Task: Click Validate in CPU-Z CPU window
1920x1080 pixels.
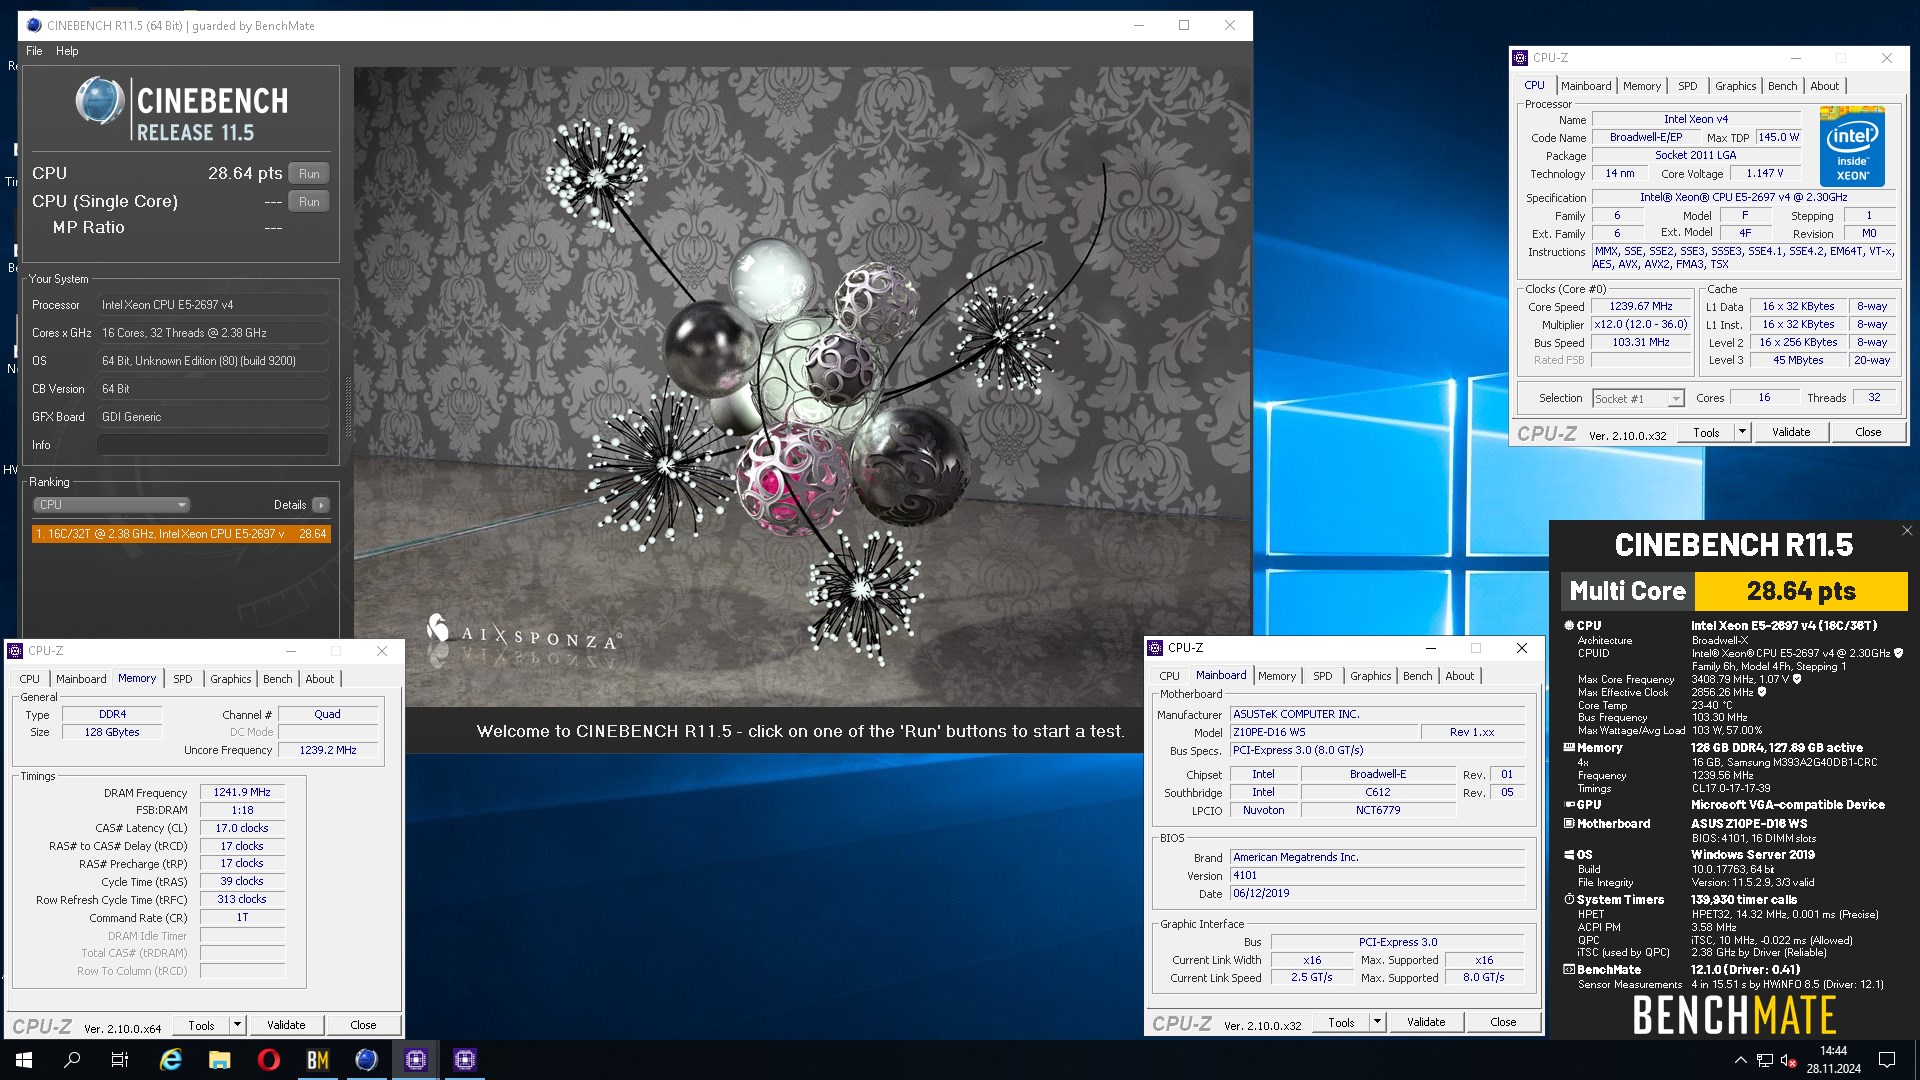Action: click(x=1791, y=432)
